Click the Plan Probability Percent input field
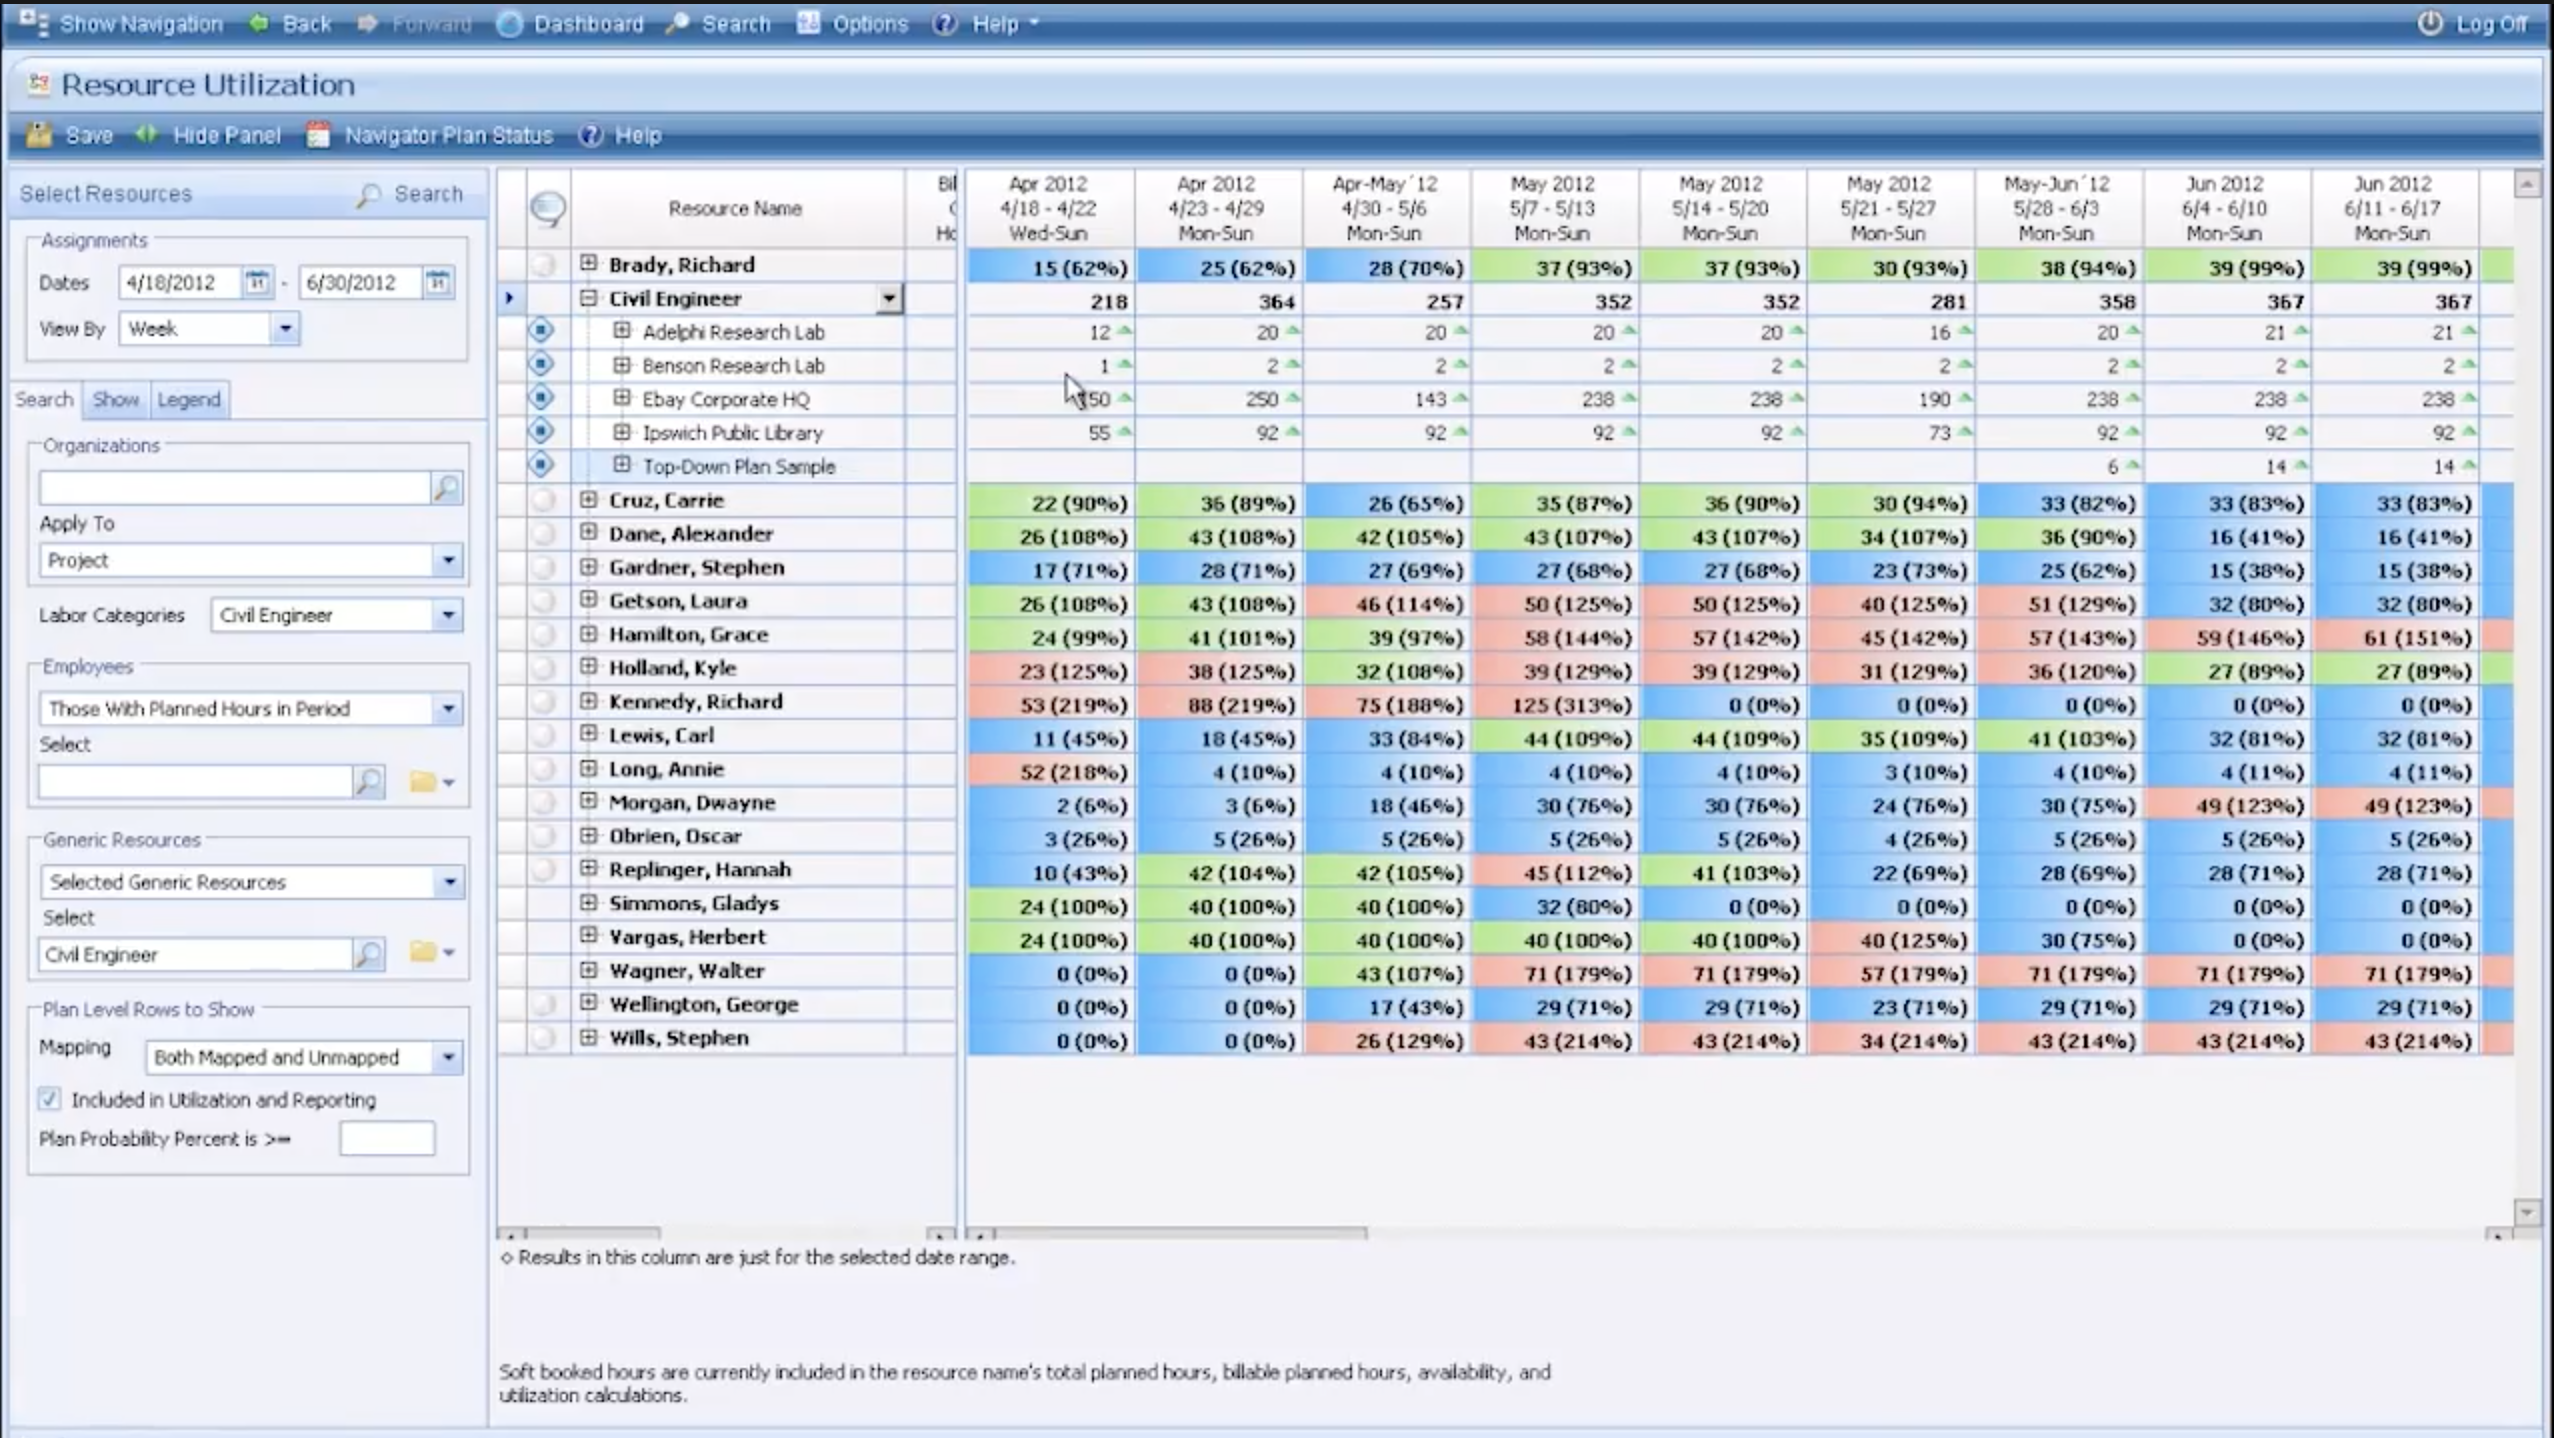2554x1438 pixels. pyautogui.click(x=386, y=1137)
